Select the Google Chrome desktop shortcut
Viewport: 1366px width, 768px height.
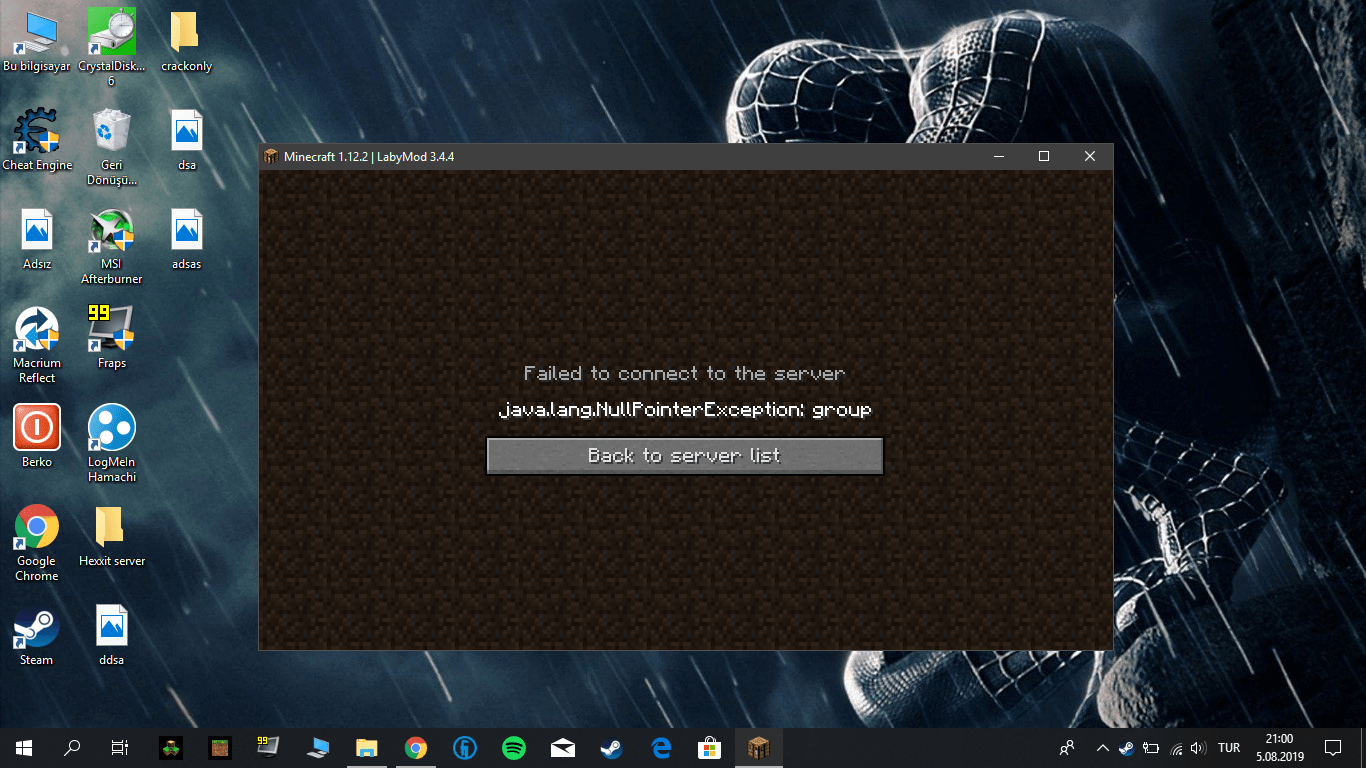[x=37, y=544]
